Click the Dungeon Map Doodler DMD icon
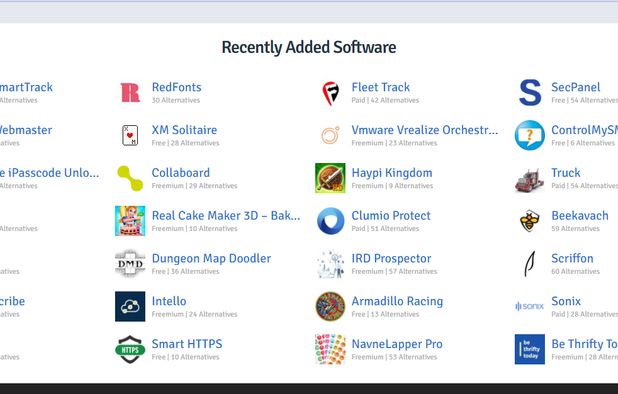618x394 pixels. [130, 264]
